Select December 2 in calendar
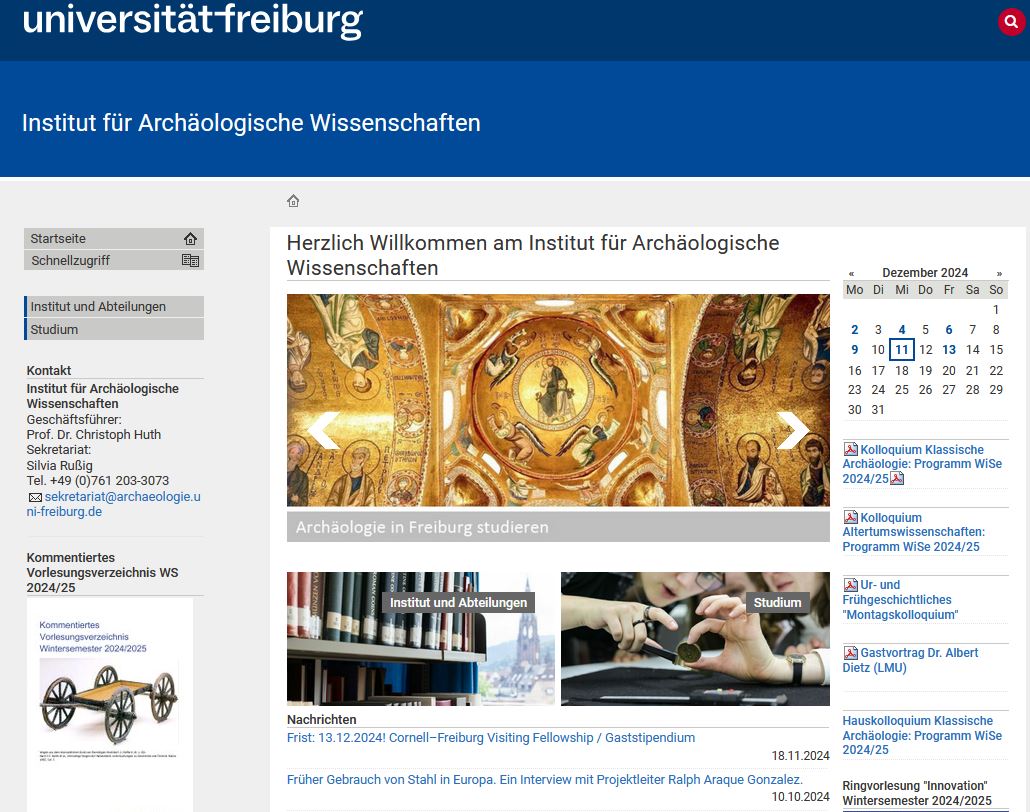 (x=854, y=330)
